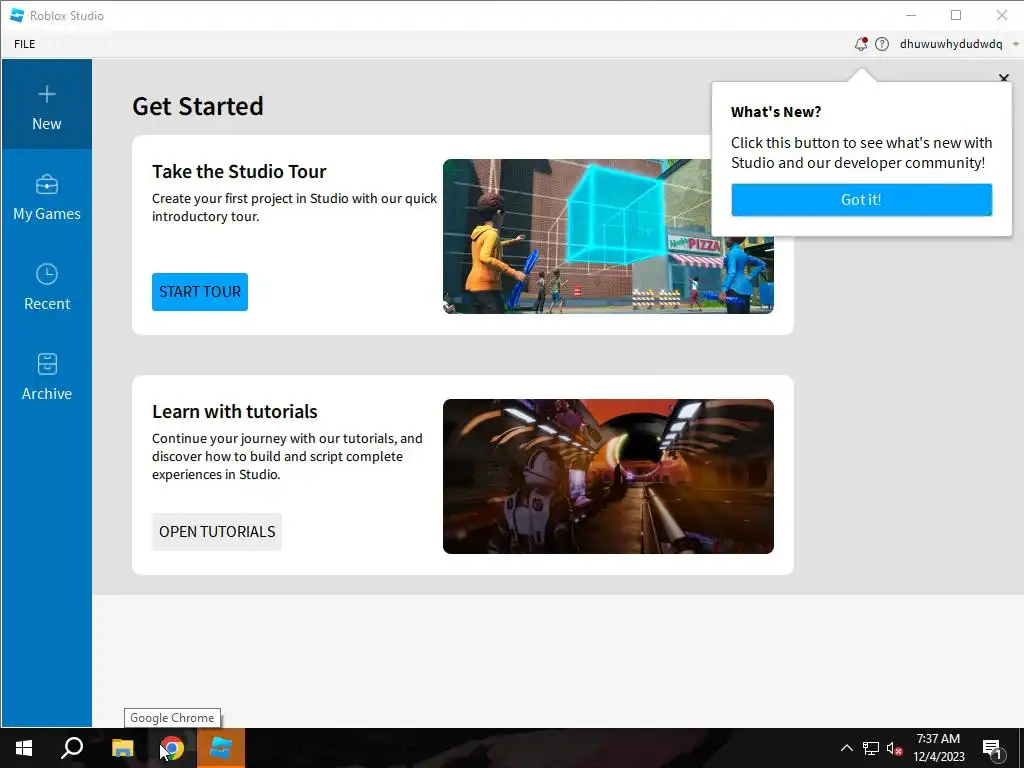Open the taskbar clock and date

938,748
